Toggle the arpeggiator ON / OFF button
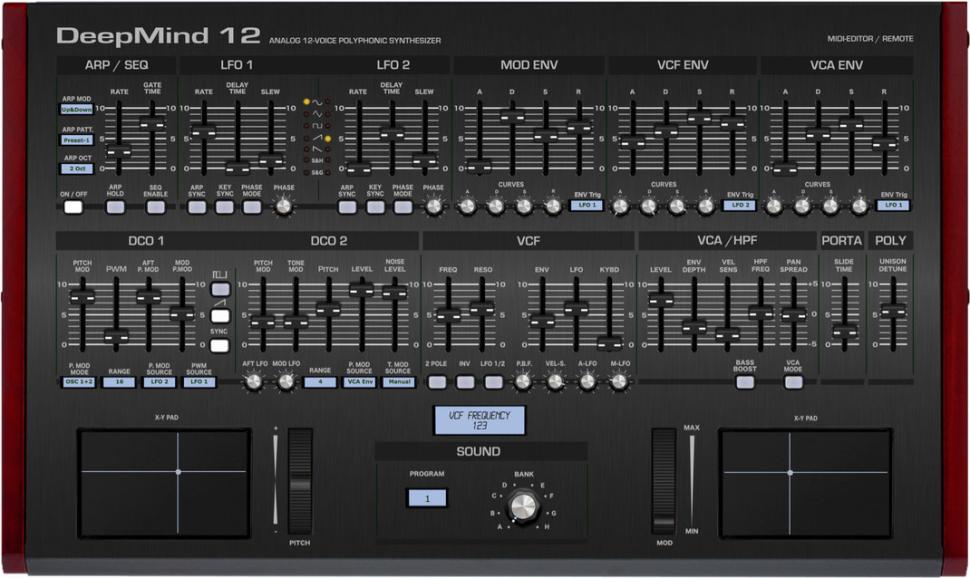This screenshot has width=970, height=578. [73, 207]
